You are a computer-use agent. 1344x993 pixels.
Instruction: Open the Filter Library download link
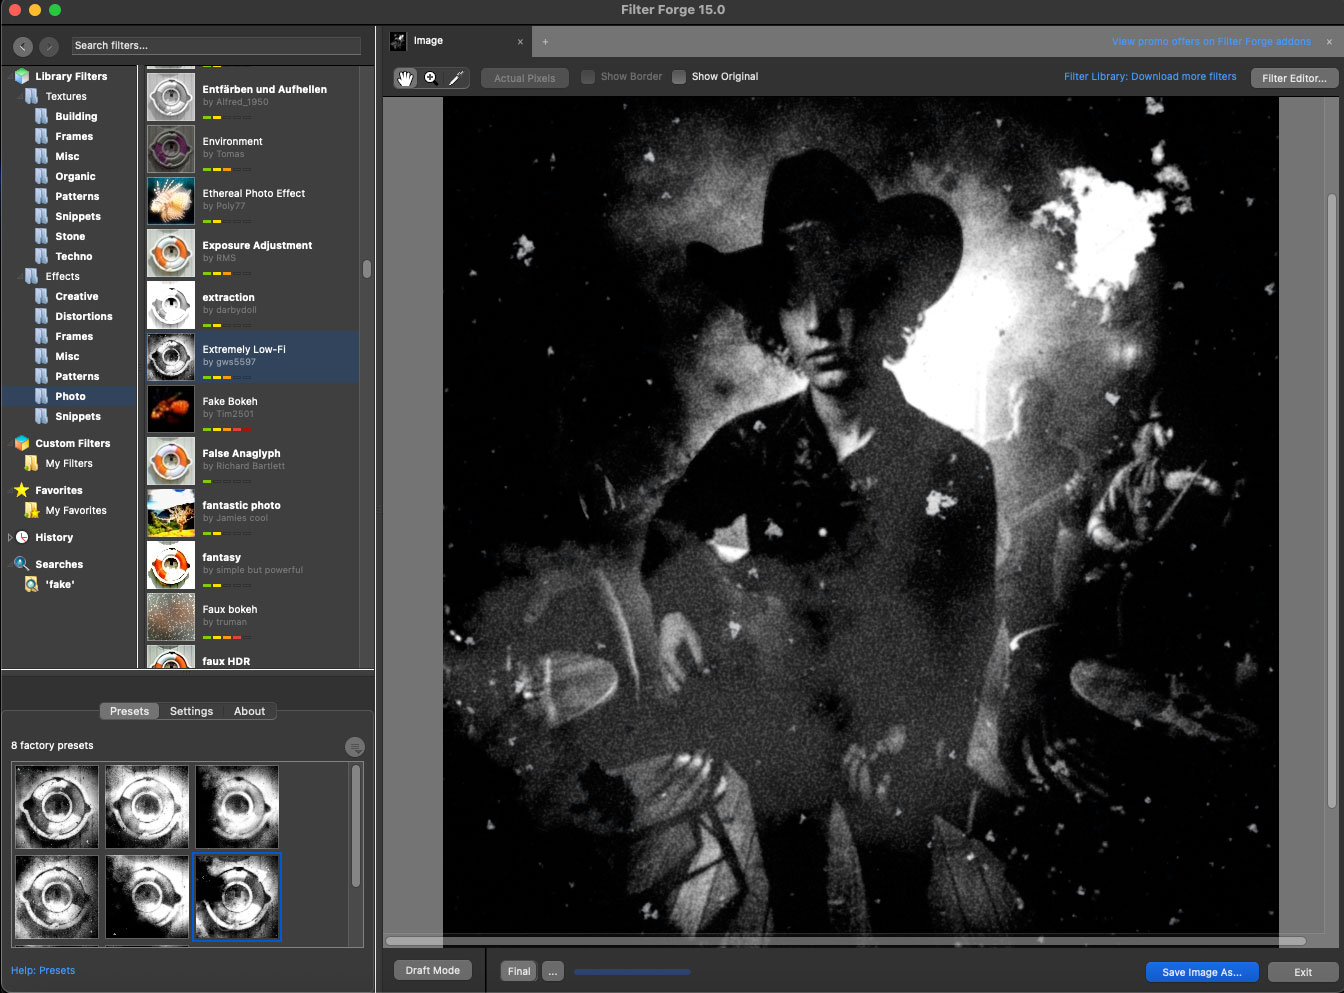click(x=1150, y=76)
